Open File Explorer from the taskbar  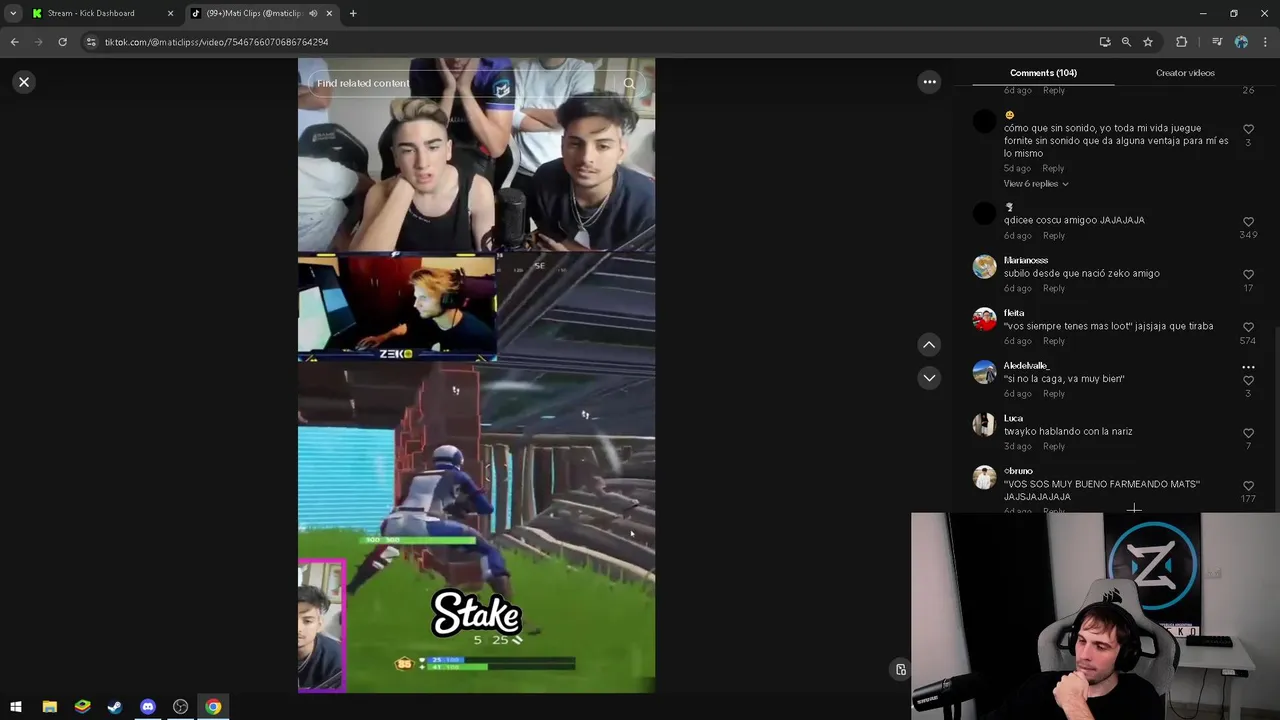(49, 707)
